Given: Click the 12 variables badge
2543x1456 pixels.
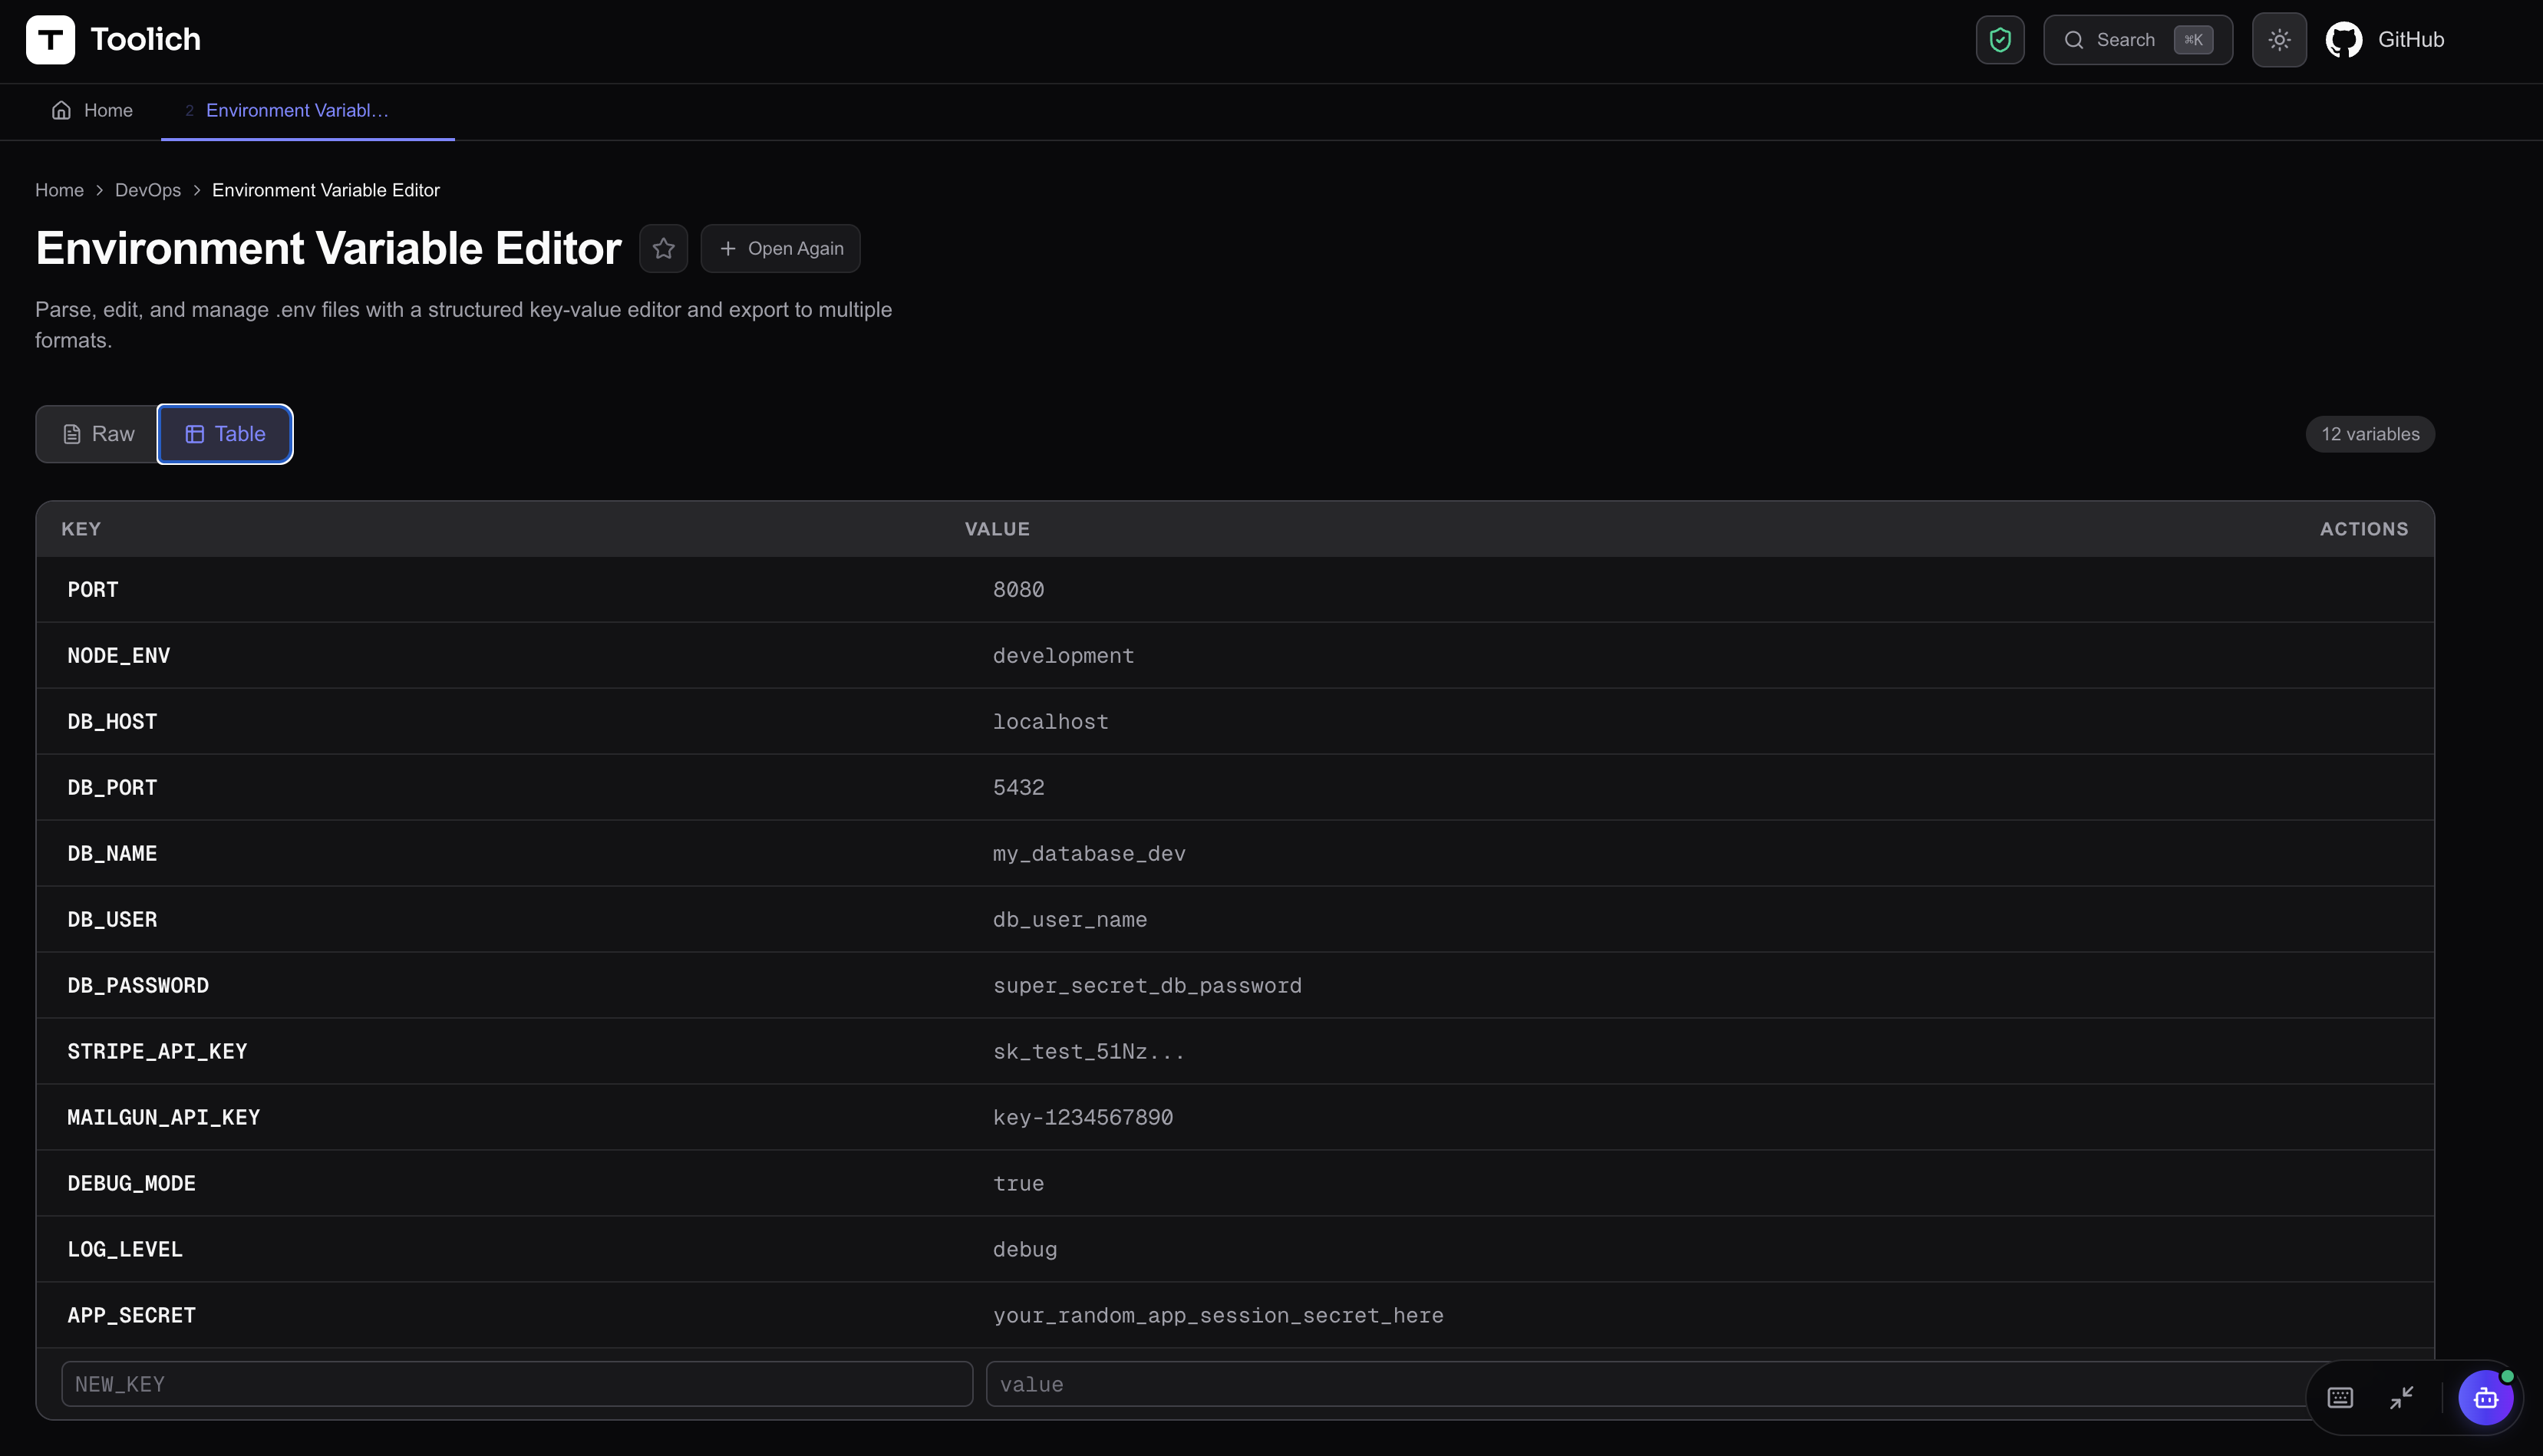Looking at the screenshot, I should point(2370,434).
